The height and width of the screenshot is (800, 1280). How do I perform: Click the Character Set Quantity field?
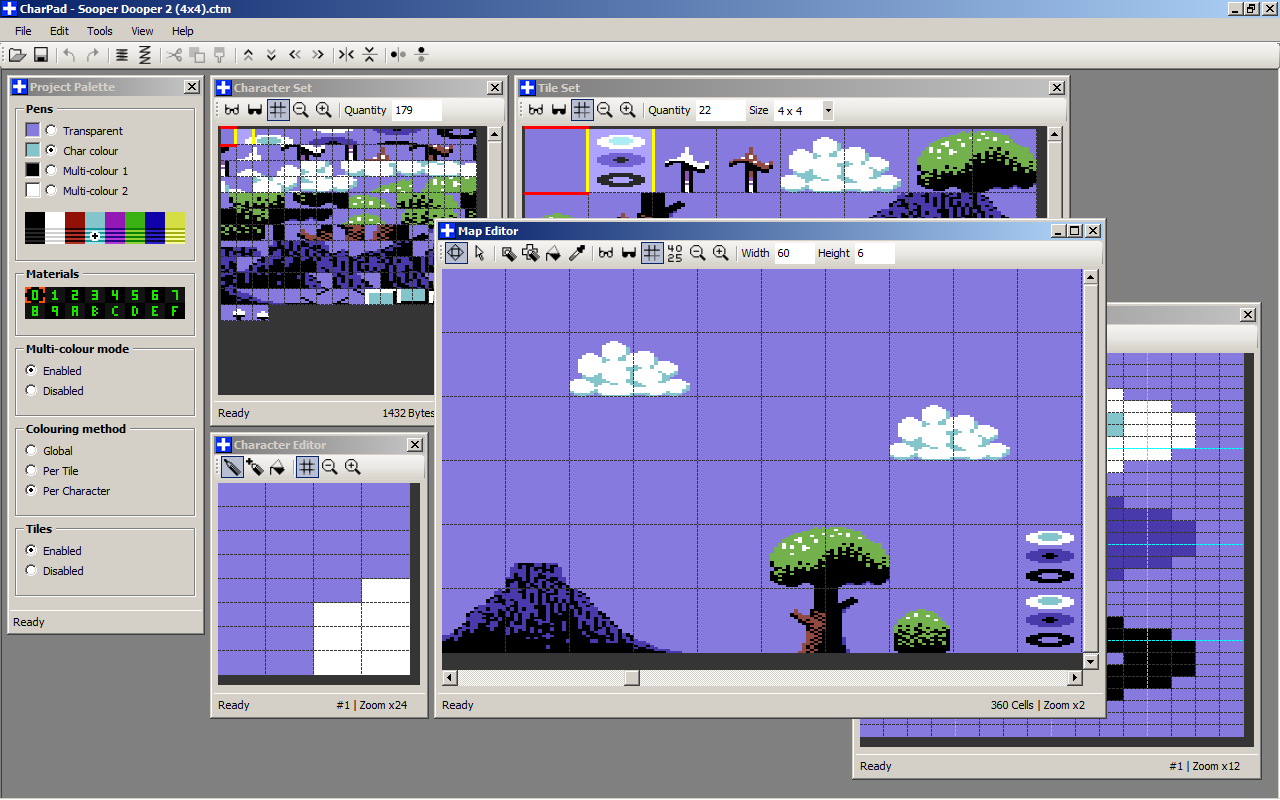coord(416,110)
